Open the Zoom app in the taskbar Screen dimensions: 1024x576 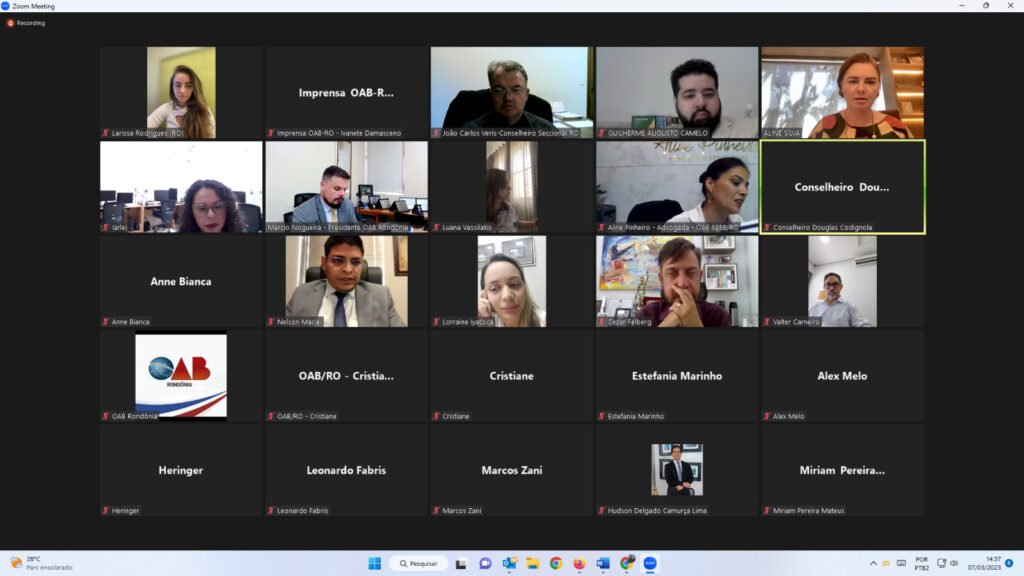tap(650, 563)
